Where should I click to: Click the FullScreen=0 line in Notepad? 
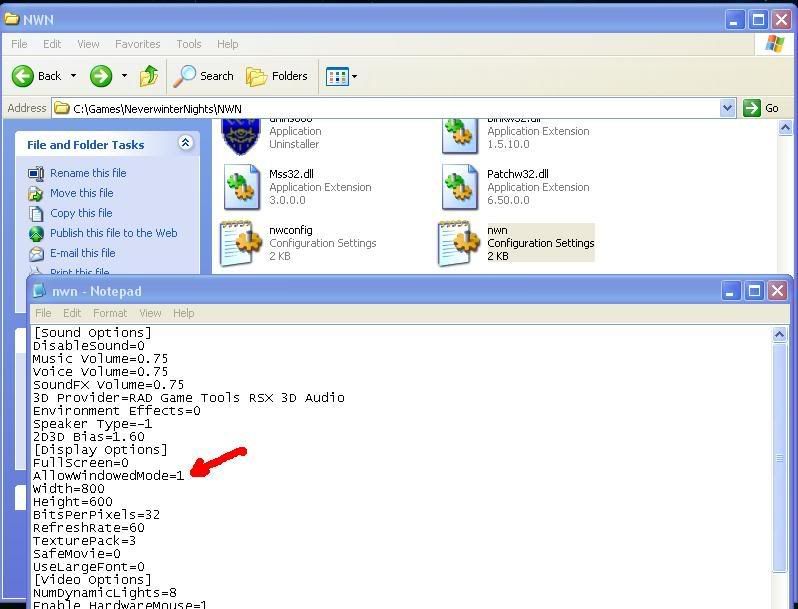[x=80, y=462]
